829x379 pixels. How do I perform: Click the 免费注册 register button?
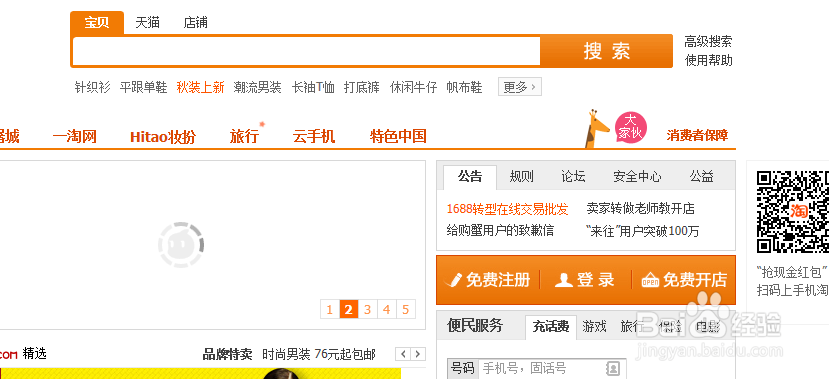click(x=489, y=280)
